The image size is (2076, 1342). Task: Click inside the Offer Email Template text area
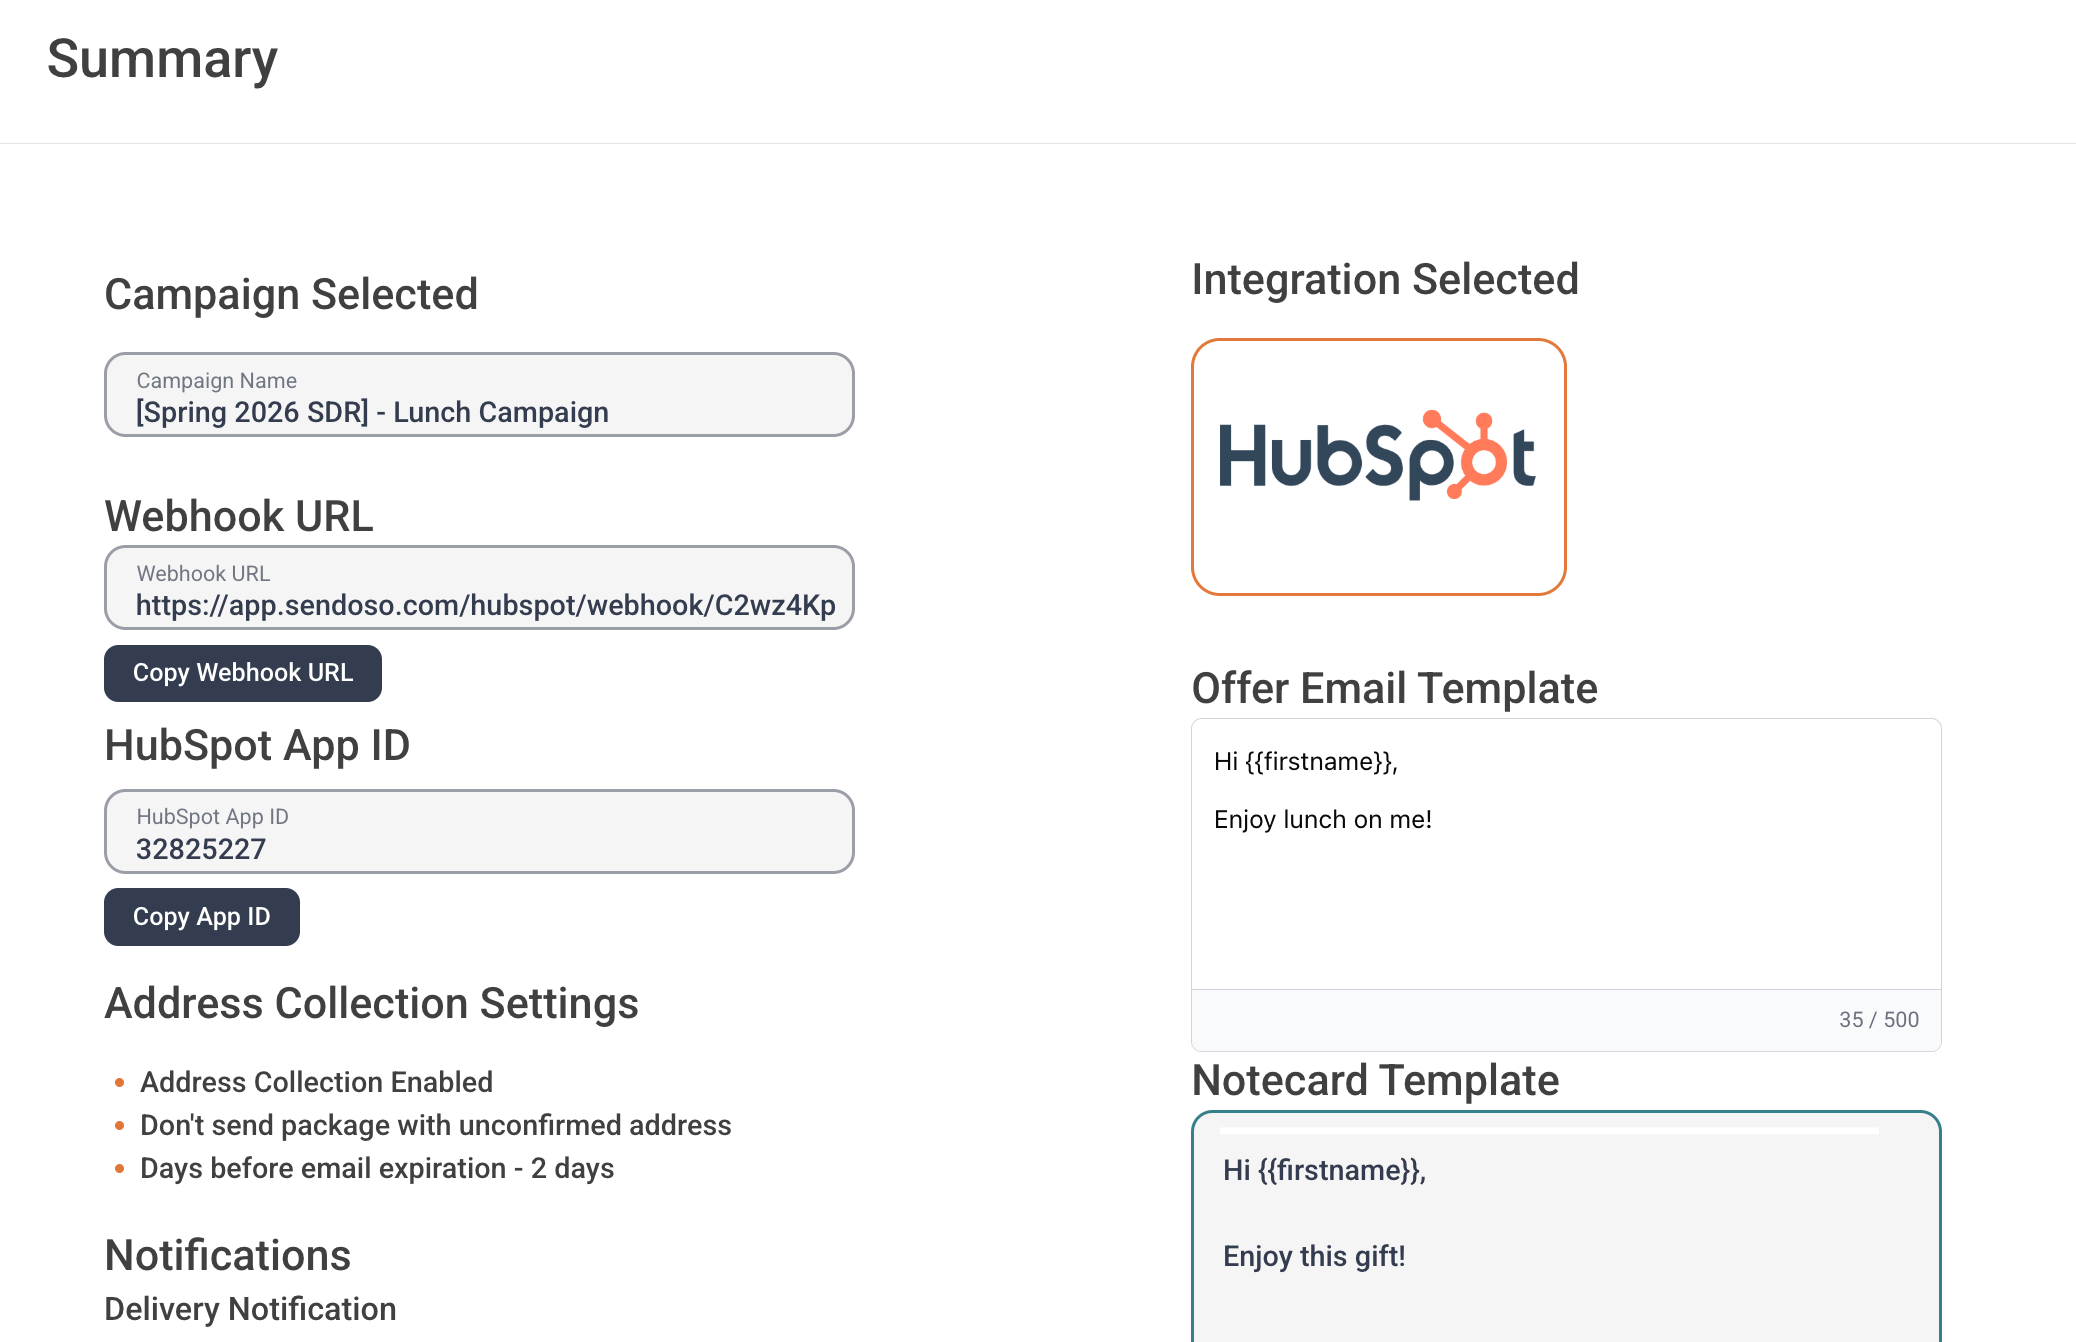point(1566,854)
